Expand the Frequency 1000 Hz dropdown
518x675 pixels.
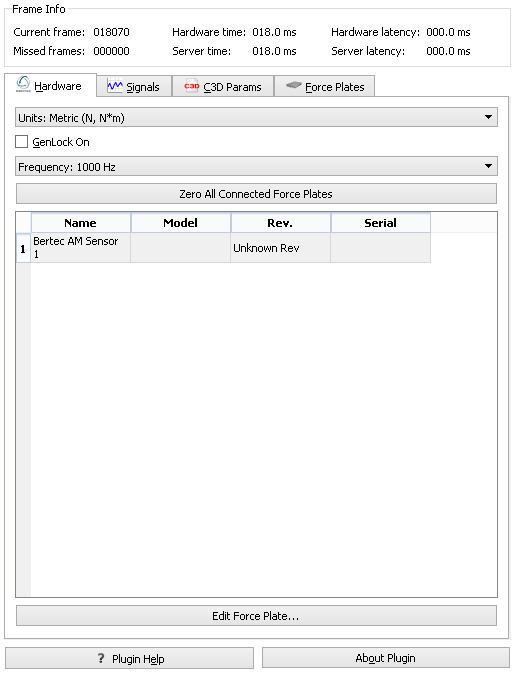coord(256,166)
